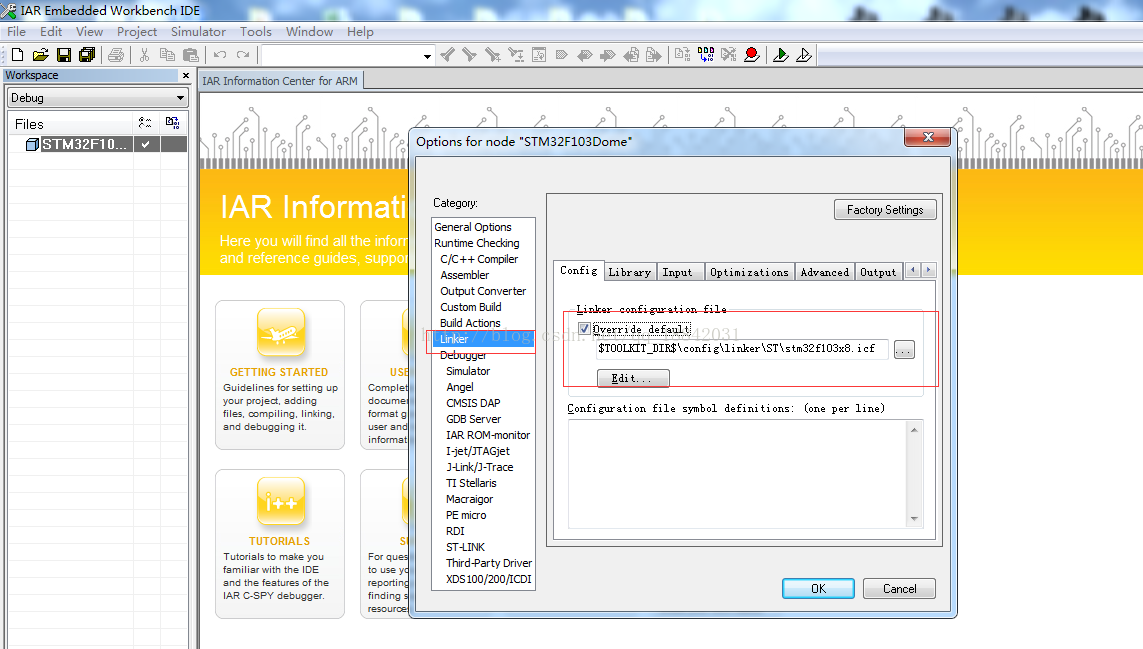This screenshot has width=1143, height=649.
Task: Click the Getting Started icon tile
Action: click(x=279, y=333)
